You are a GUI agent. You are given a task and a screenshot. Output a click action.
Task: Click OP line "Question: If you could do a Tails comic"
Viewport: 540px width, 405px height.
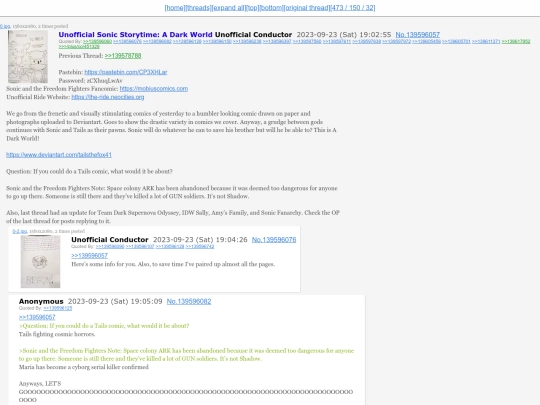89,171
